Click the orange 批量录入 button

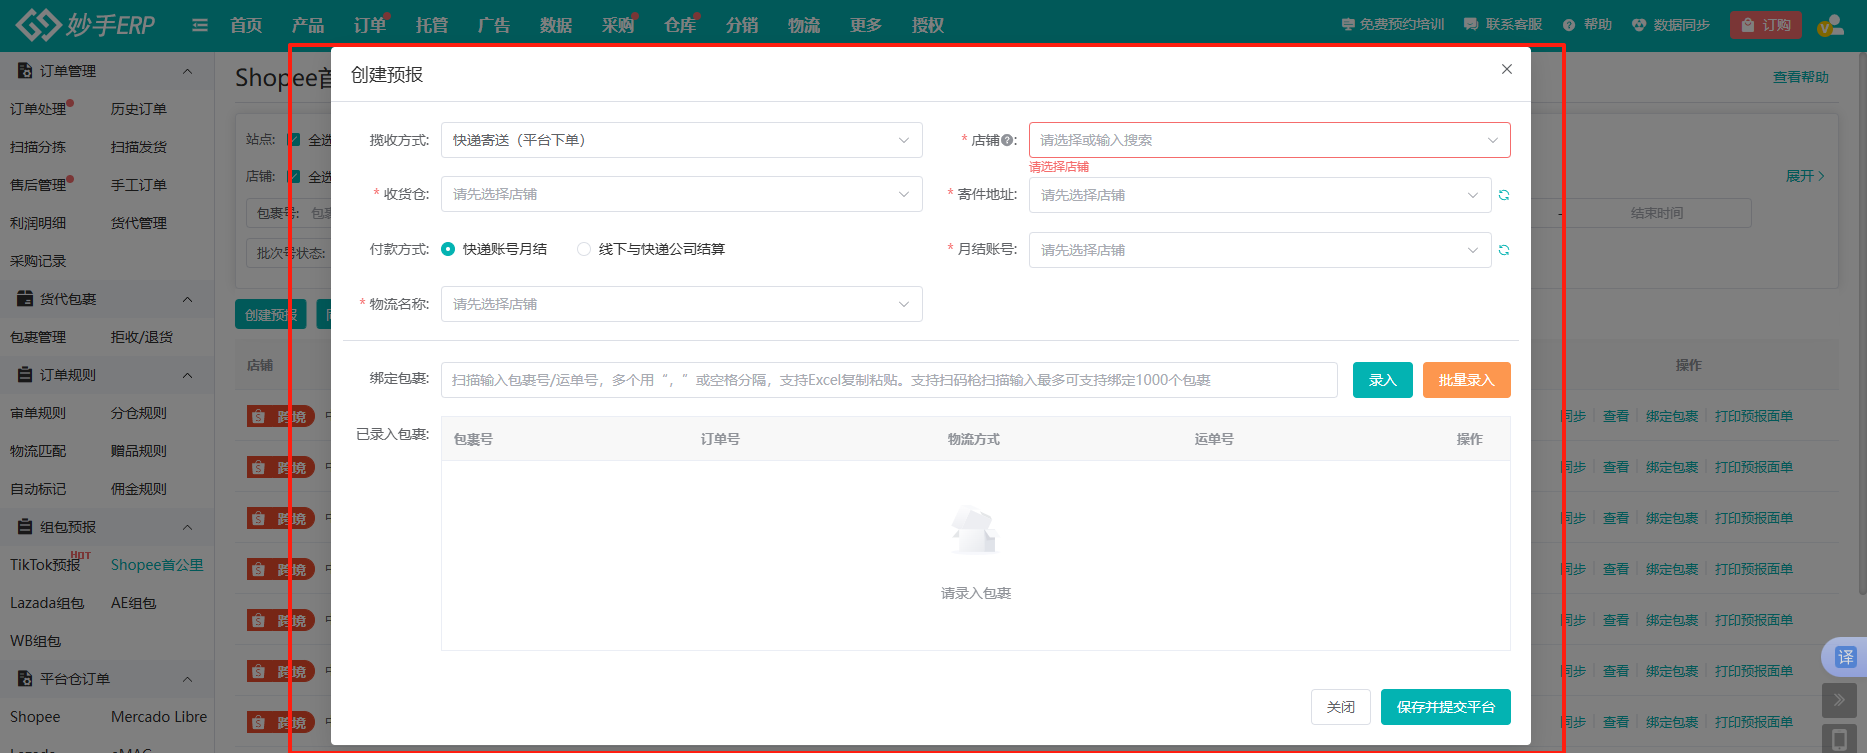pyautogui.click(x=1466, y=380)
